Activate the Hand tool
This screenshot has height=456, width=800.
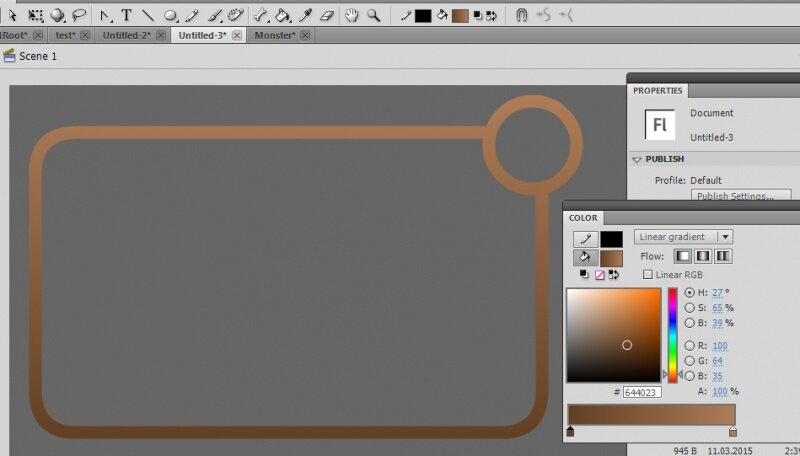pos(352,16)
